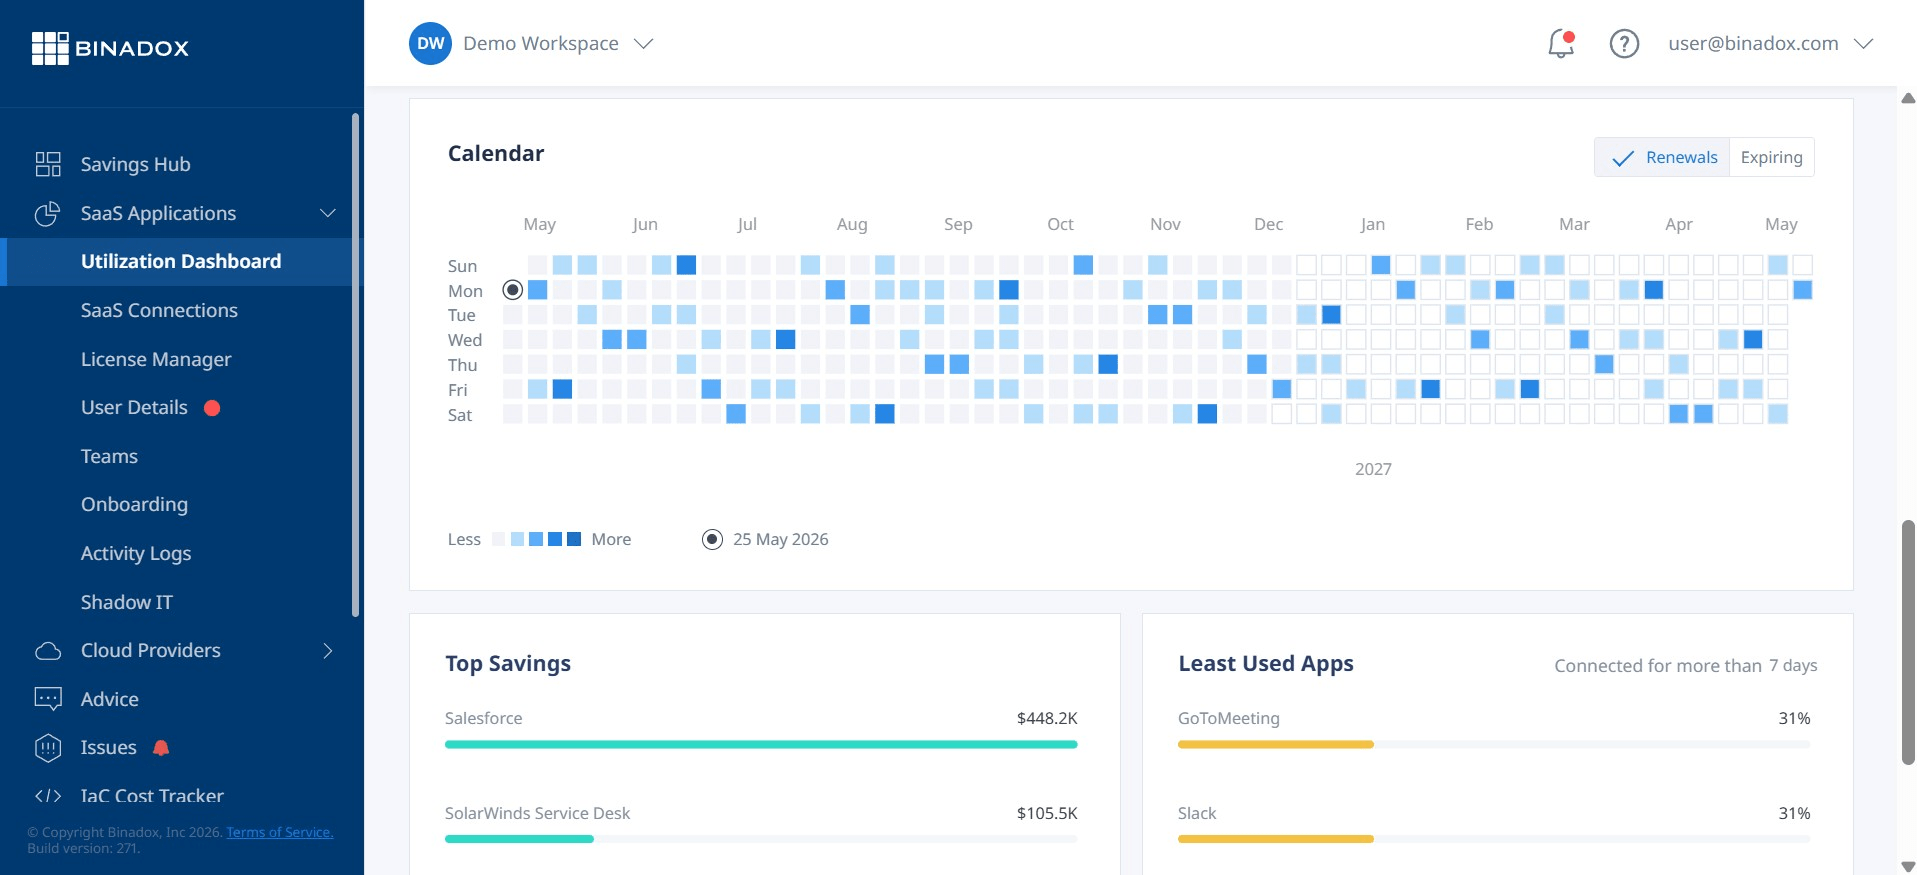Expand the Demo Workspace dropdown chevron
The height and width of the screenshot is (875, 1917).
(644, 44)
